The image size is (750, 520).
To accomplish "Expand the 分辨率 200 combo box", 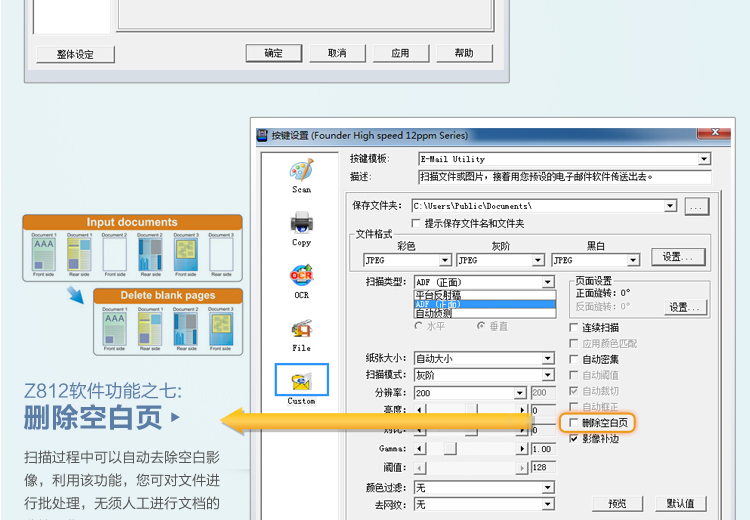I will coord(521,394).
